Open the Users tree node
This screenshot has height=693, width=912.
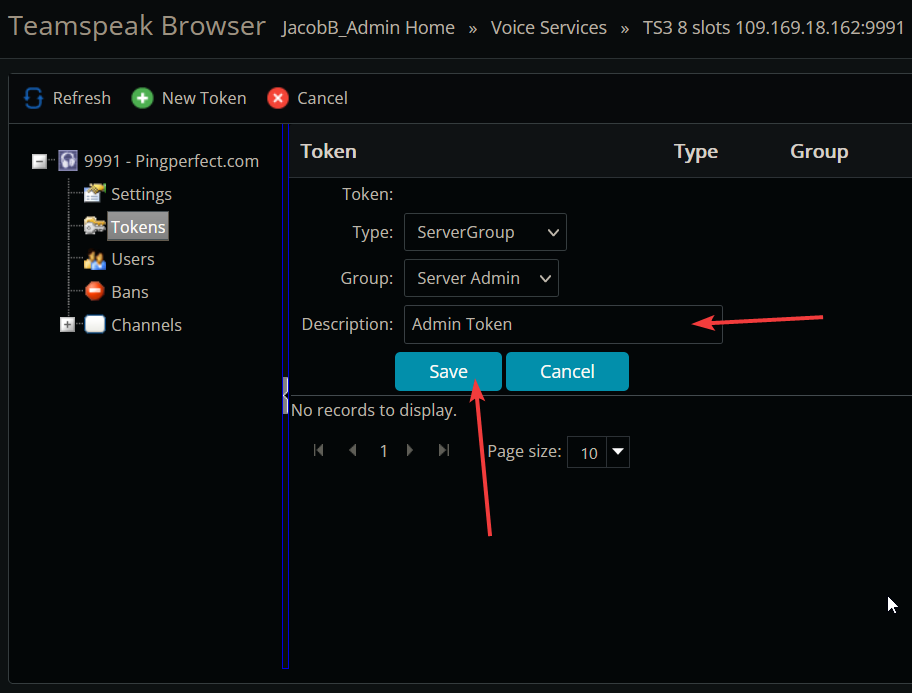[132, 259]
